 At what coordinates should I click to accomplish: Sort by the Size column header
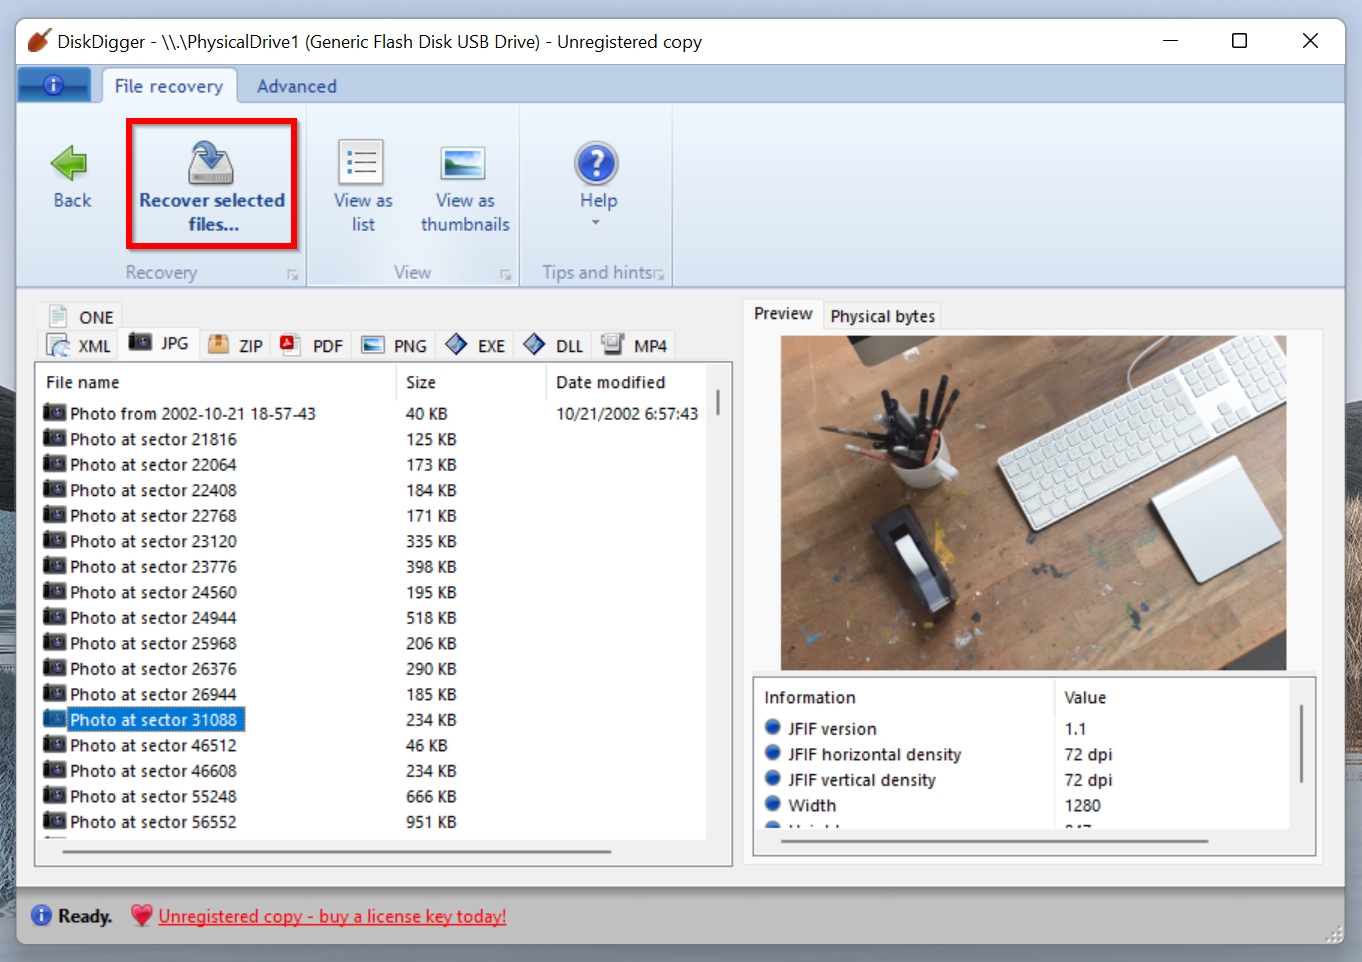pos(471,382)
